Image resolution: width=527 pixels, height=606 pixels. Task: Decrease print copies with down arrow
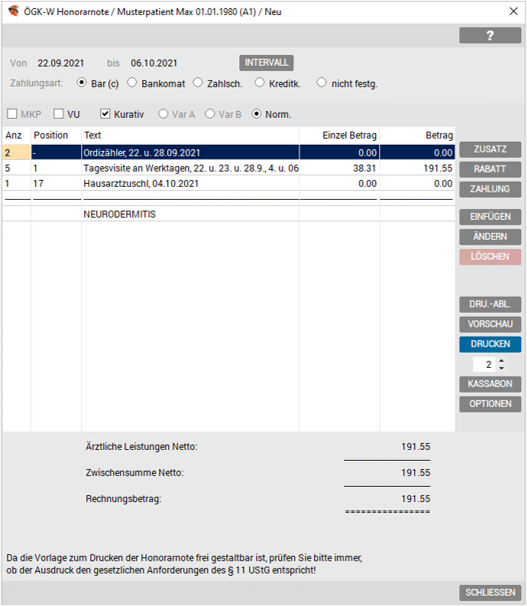click(x=501, y=368)
